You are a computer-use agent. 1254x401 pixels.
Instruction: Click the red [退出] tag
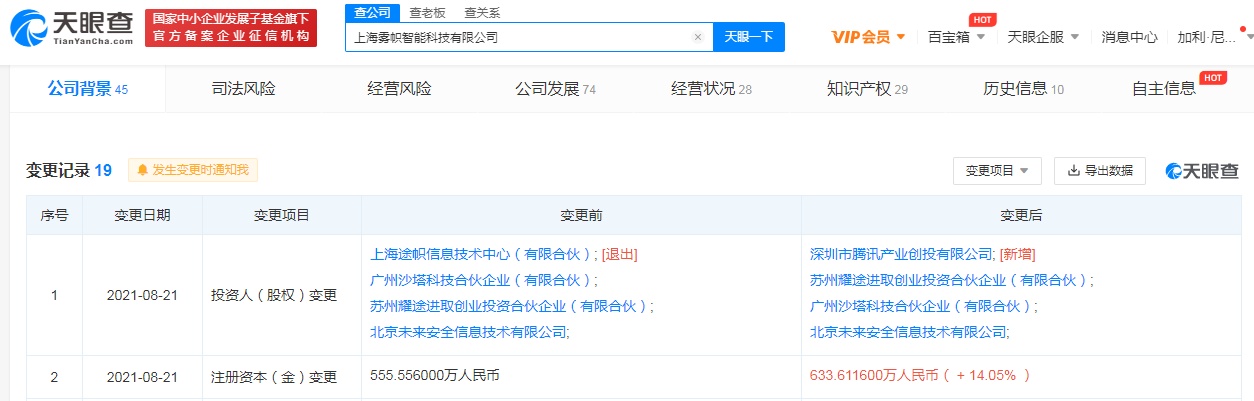click(619, 254)
